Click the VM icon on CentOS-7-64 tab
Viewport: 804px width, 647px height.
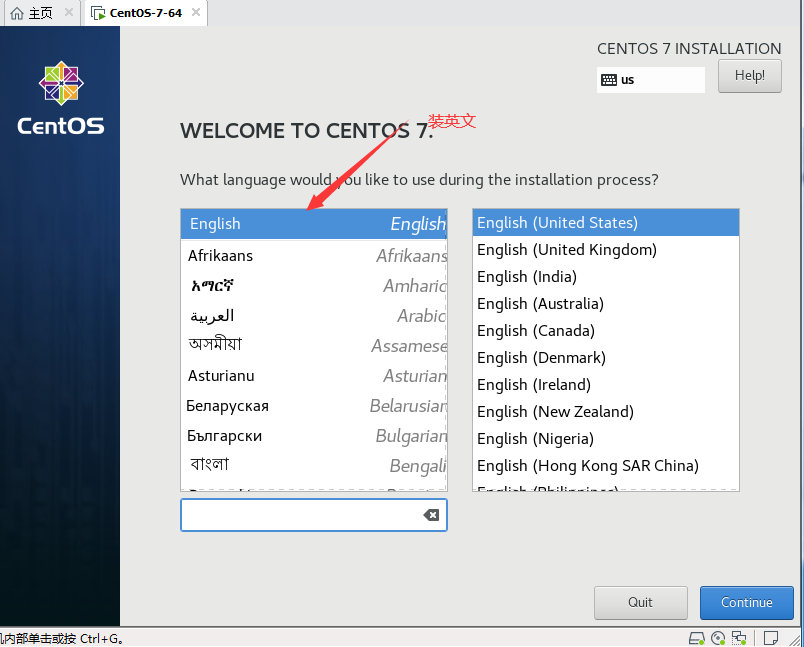98,13
